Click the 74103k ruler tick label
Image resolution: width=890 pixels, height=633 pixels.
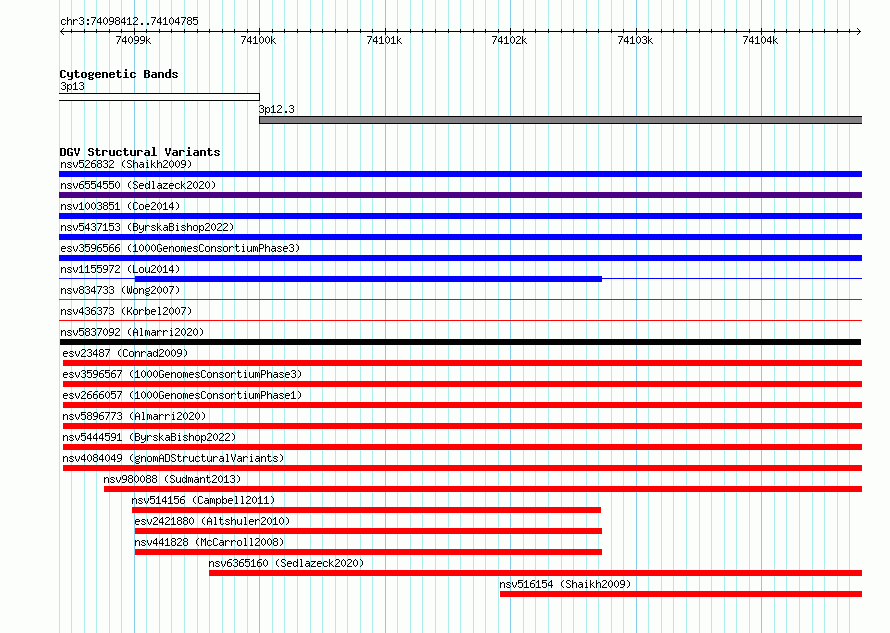pos(635,40)
